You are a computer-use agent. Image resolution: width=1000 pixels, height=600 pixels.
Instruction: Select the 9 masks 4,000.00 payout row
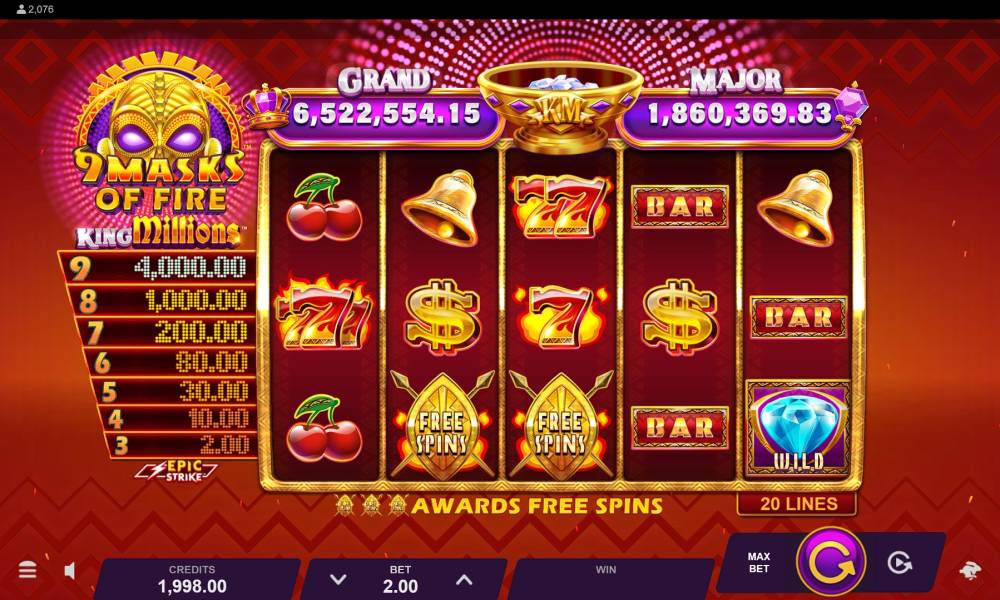coord(158,268)
